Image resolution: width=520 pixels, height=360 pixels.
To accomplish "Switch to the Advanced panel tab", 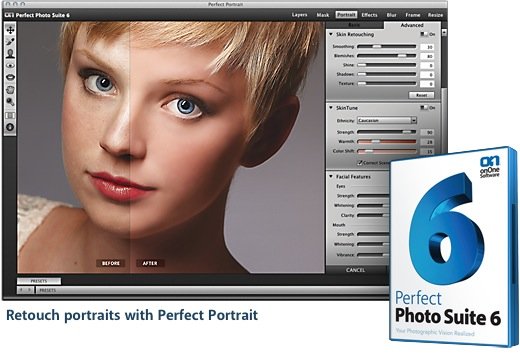I will (x=412, y=25).
